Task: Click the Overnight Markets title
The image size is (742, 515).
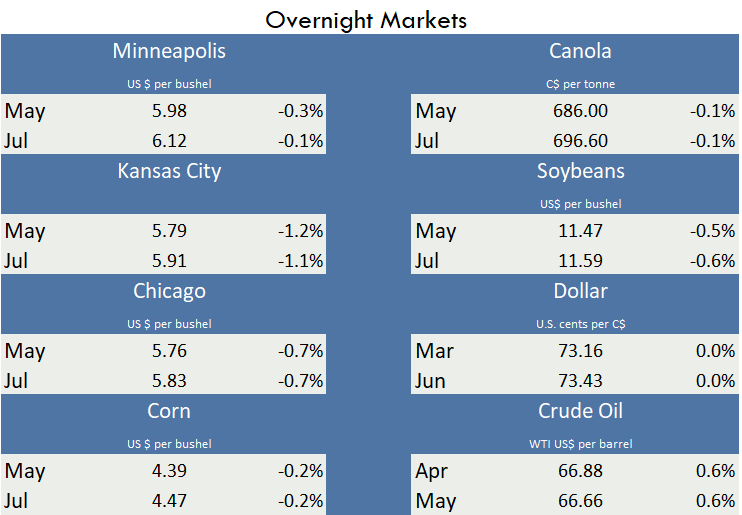Action: [366, 19]
